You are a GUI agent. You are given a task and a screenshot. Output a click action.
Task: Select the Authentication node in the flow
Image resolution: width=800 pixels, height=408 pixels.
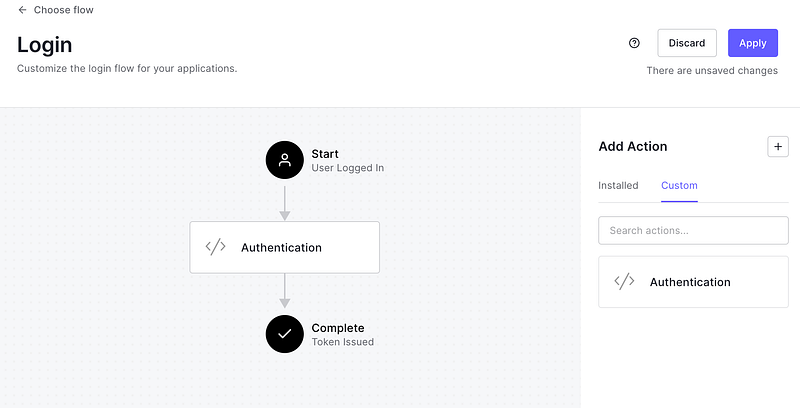(284, 247)
